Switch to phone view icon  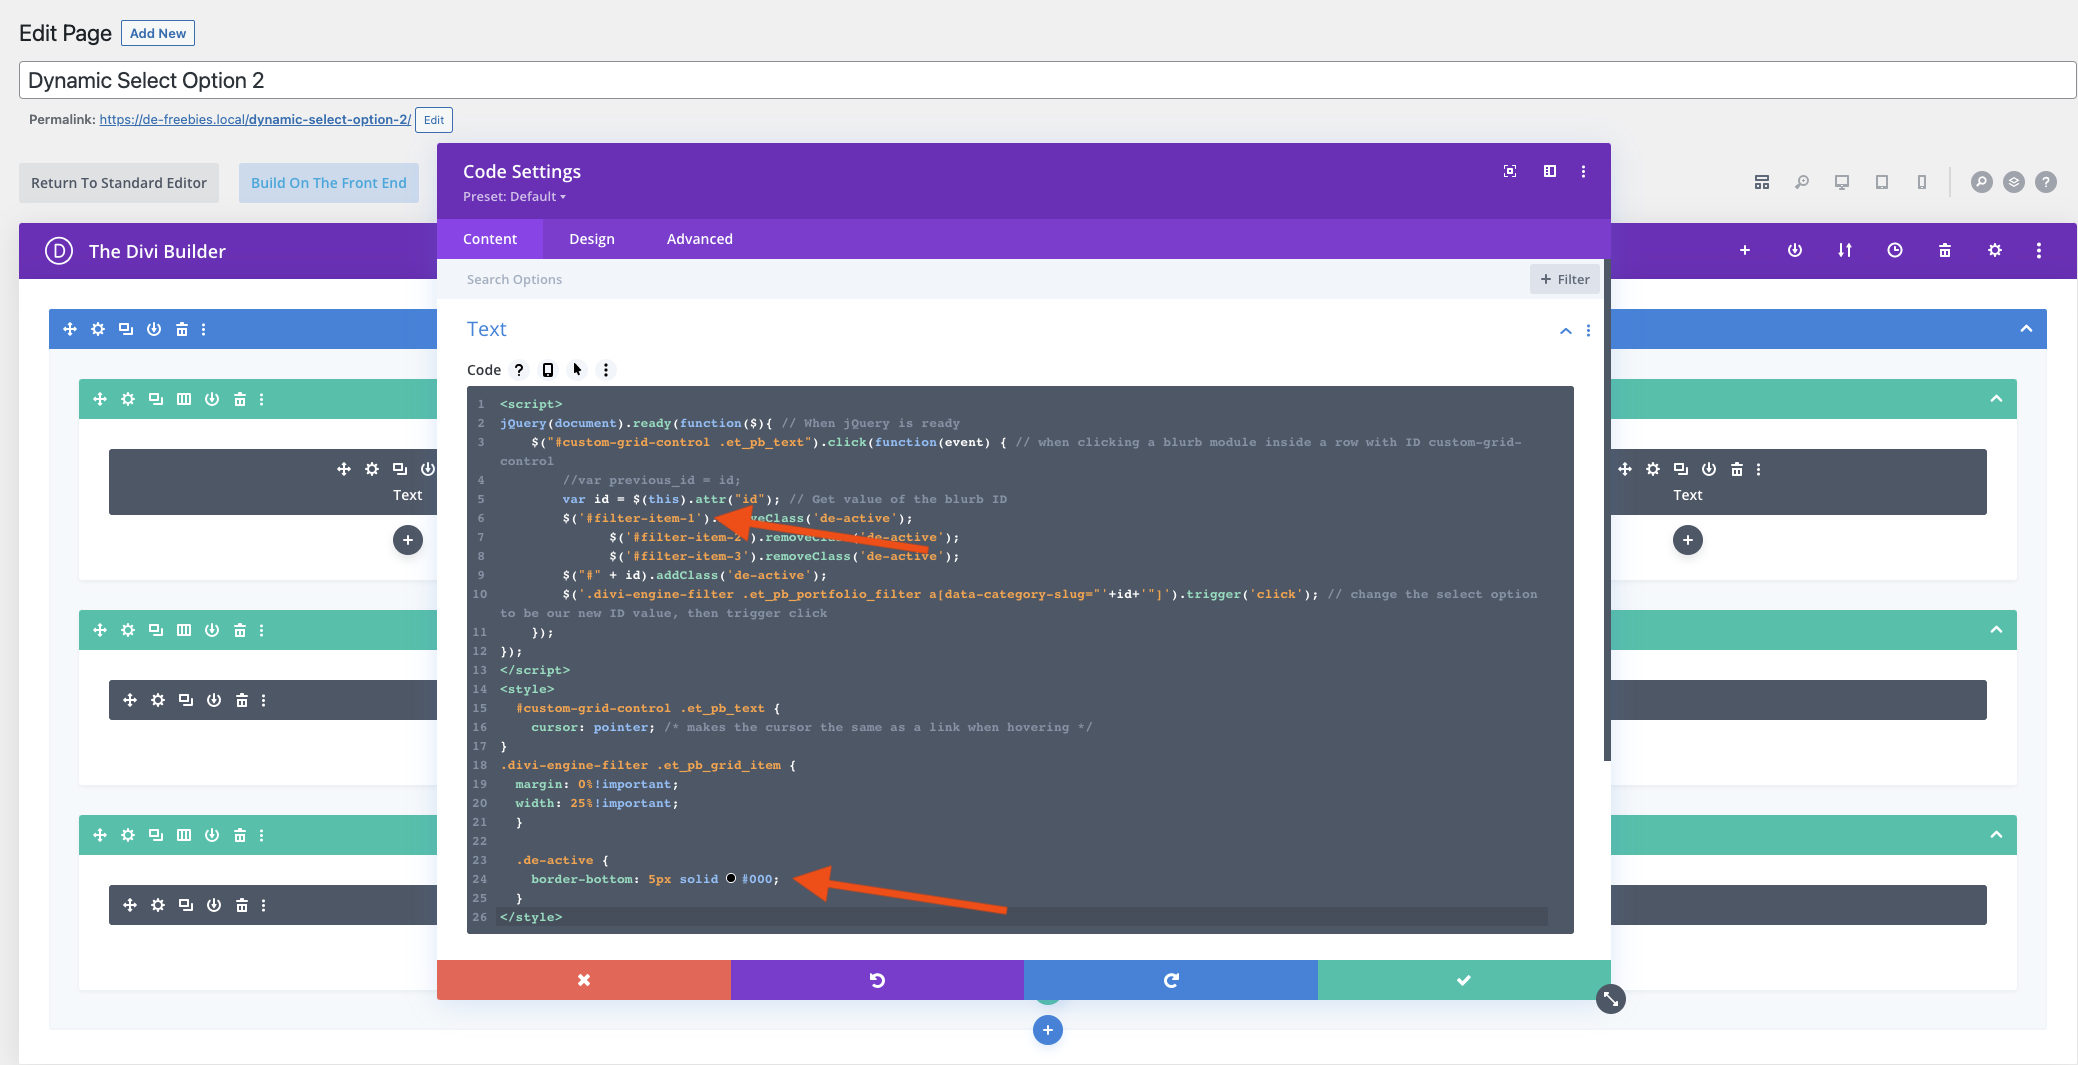[1922, 182]
